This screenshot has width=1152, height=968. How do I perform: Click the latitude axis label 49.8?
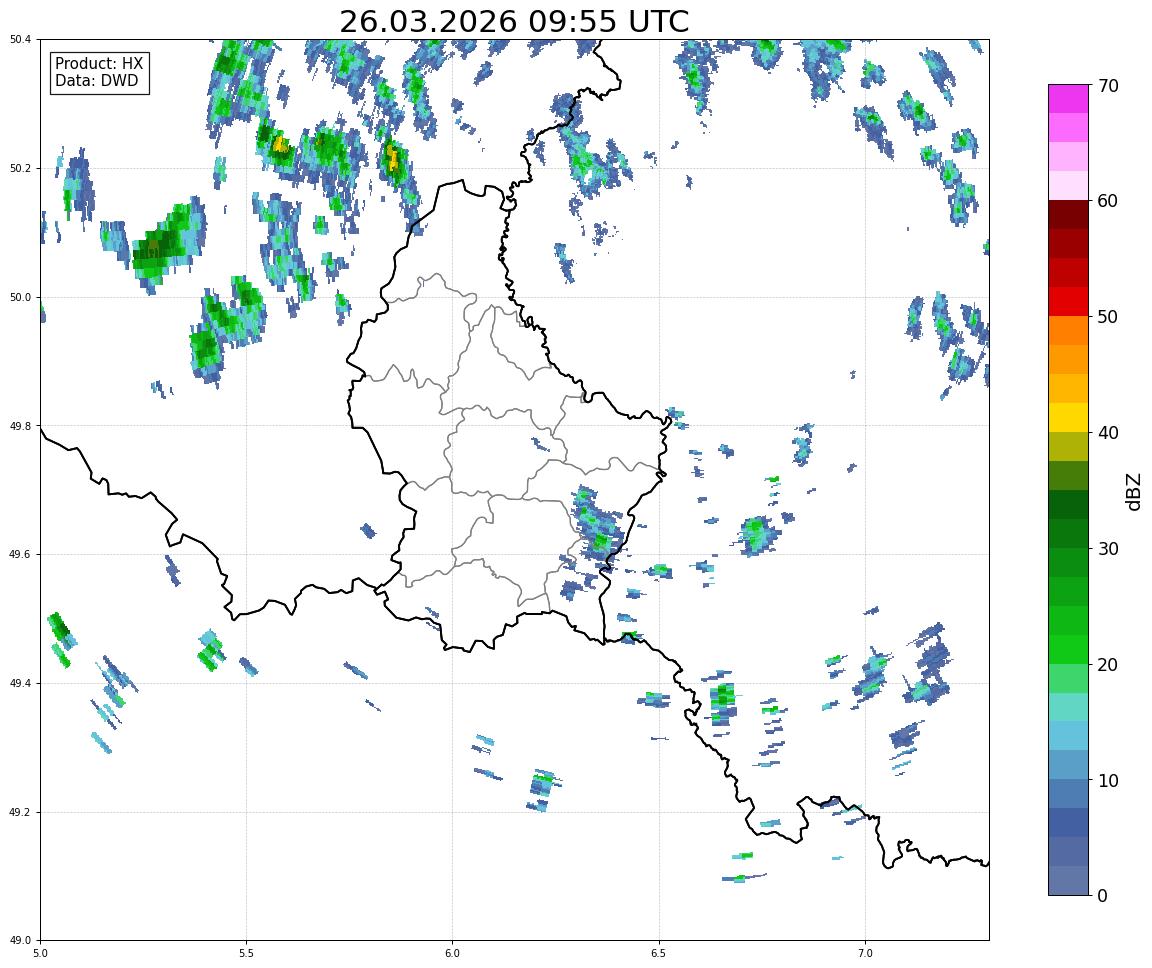pos(20,426)
